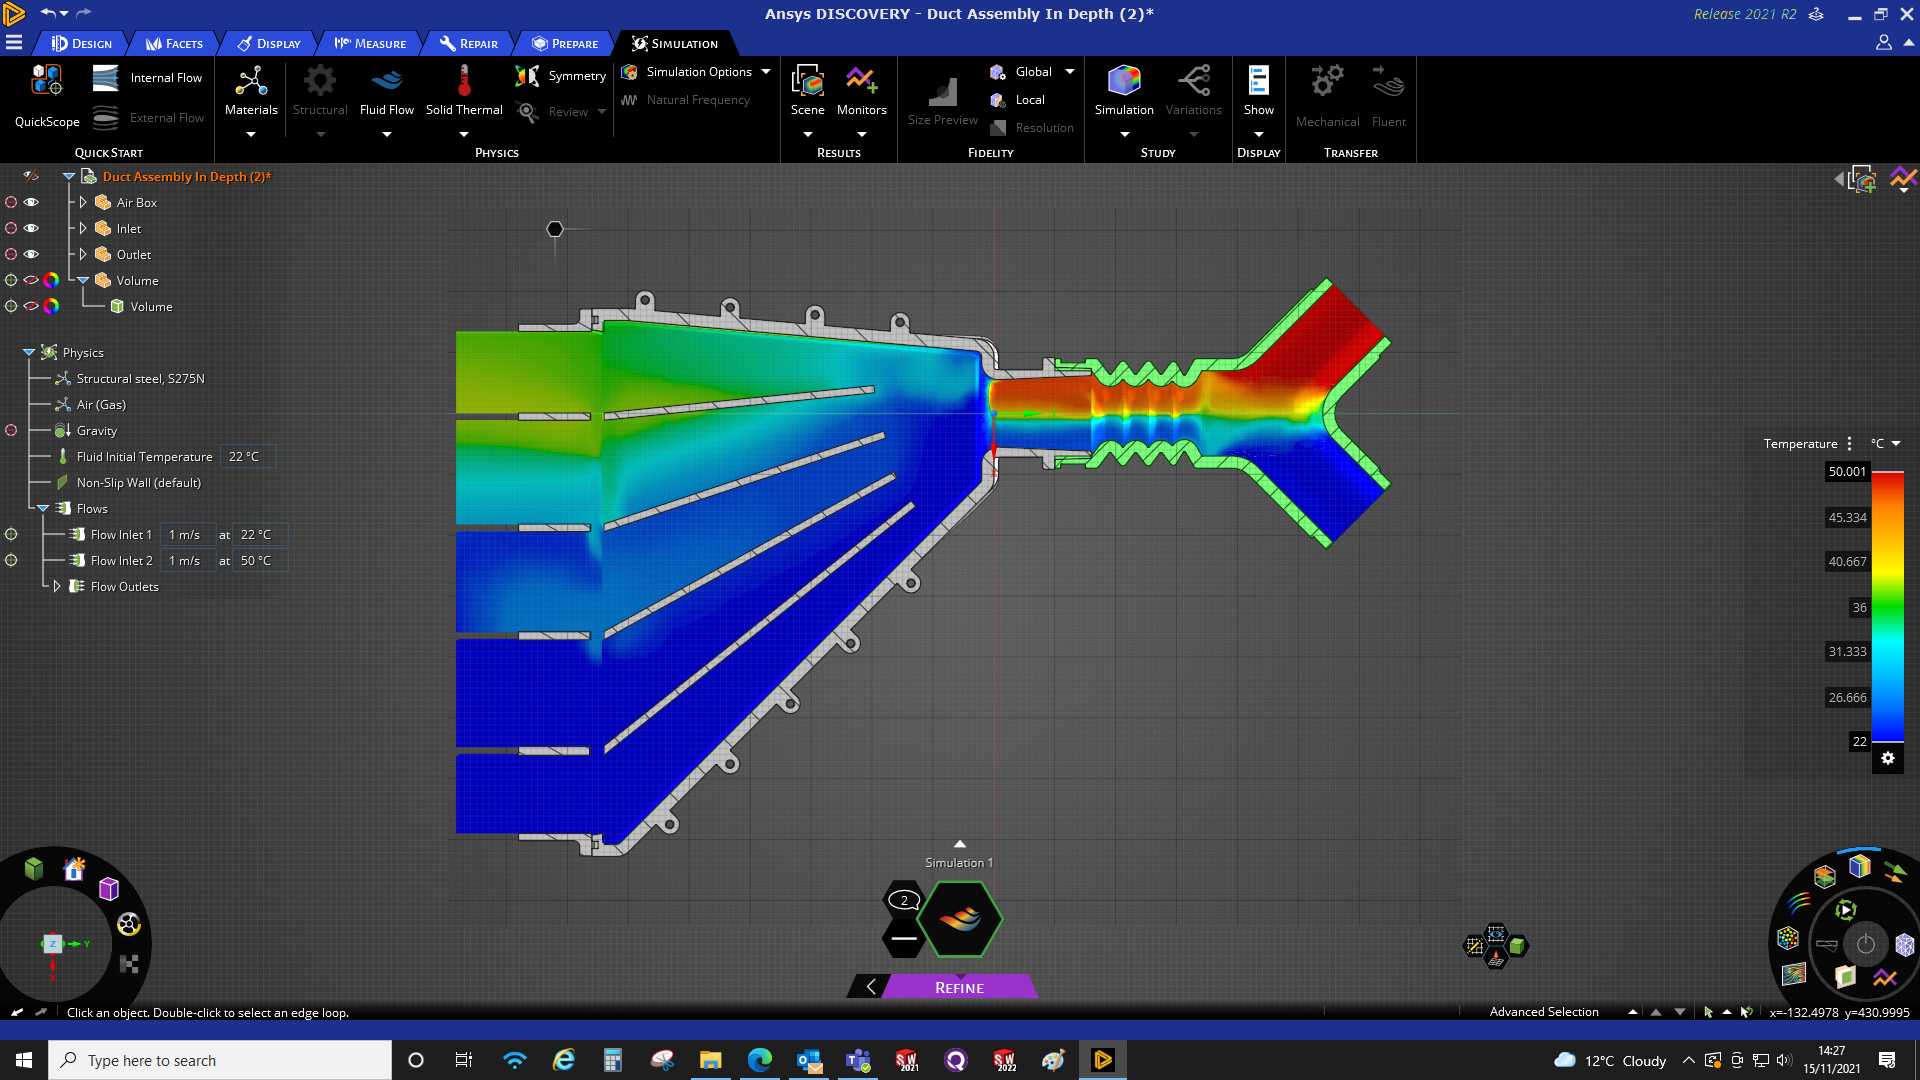The image size is (1920, 1080).
Task: Switch to the Measure tab
Action: (x=370, y=43)
